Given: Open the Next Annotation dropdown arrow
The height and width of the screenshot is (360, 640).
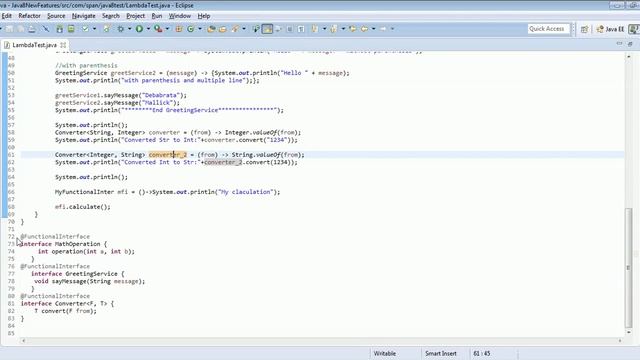Looking at the screenshot, I should [x=324, y=29].
